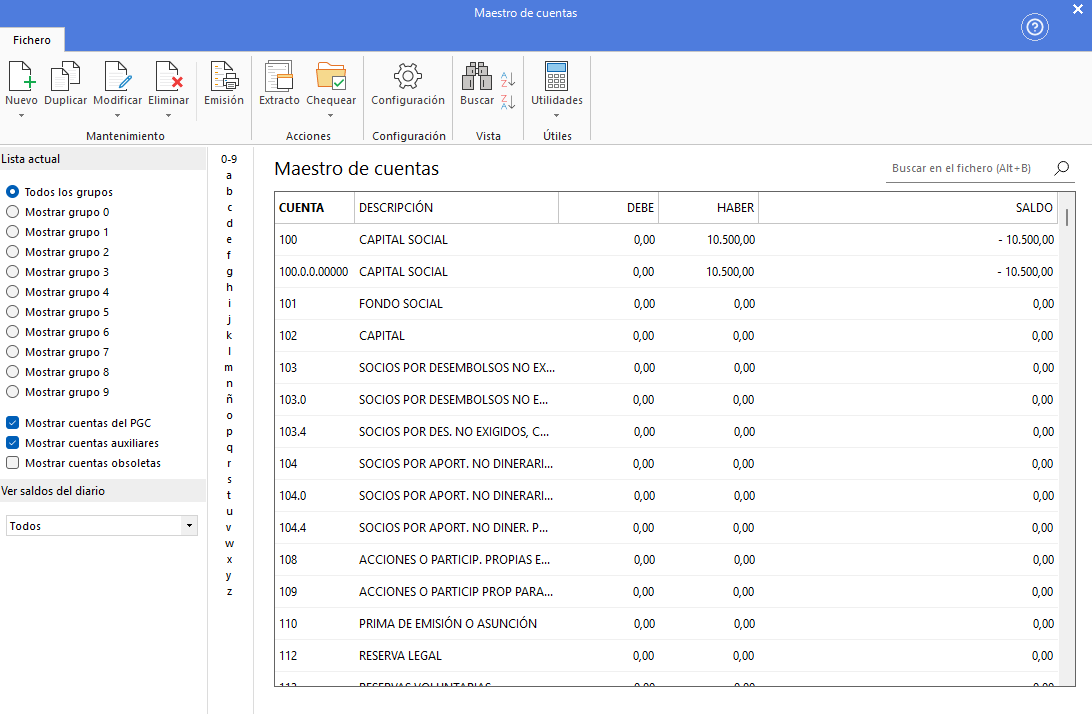Close the Maestro de cuentas window
This screenshot has height=714, width=1092.
[1077, 9]
